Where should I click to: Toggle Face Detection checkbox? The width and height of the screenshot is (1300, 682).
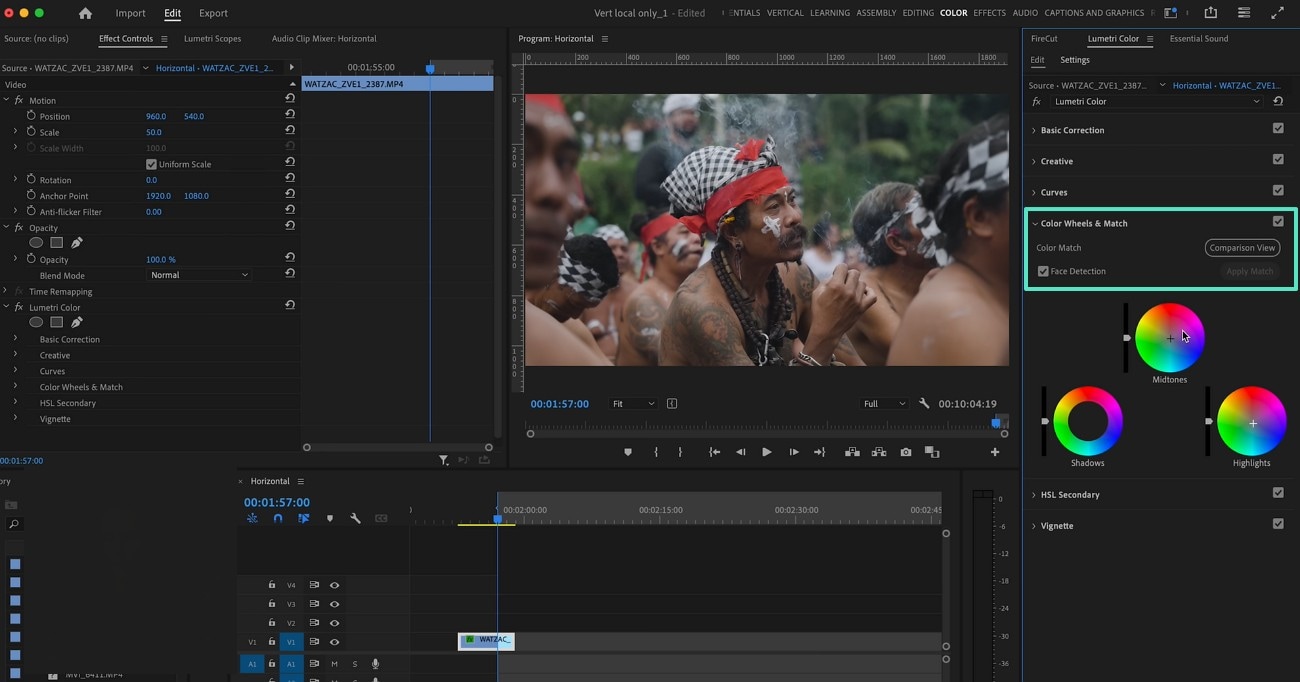pos(1043,271)
